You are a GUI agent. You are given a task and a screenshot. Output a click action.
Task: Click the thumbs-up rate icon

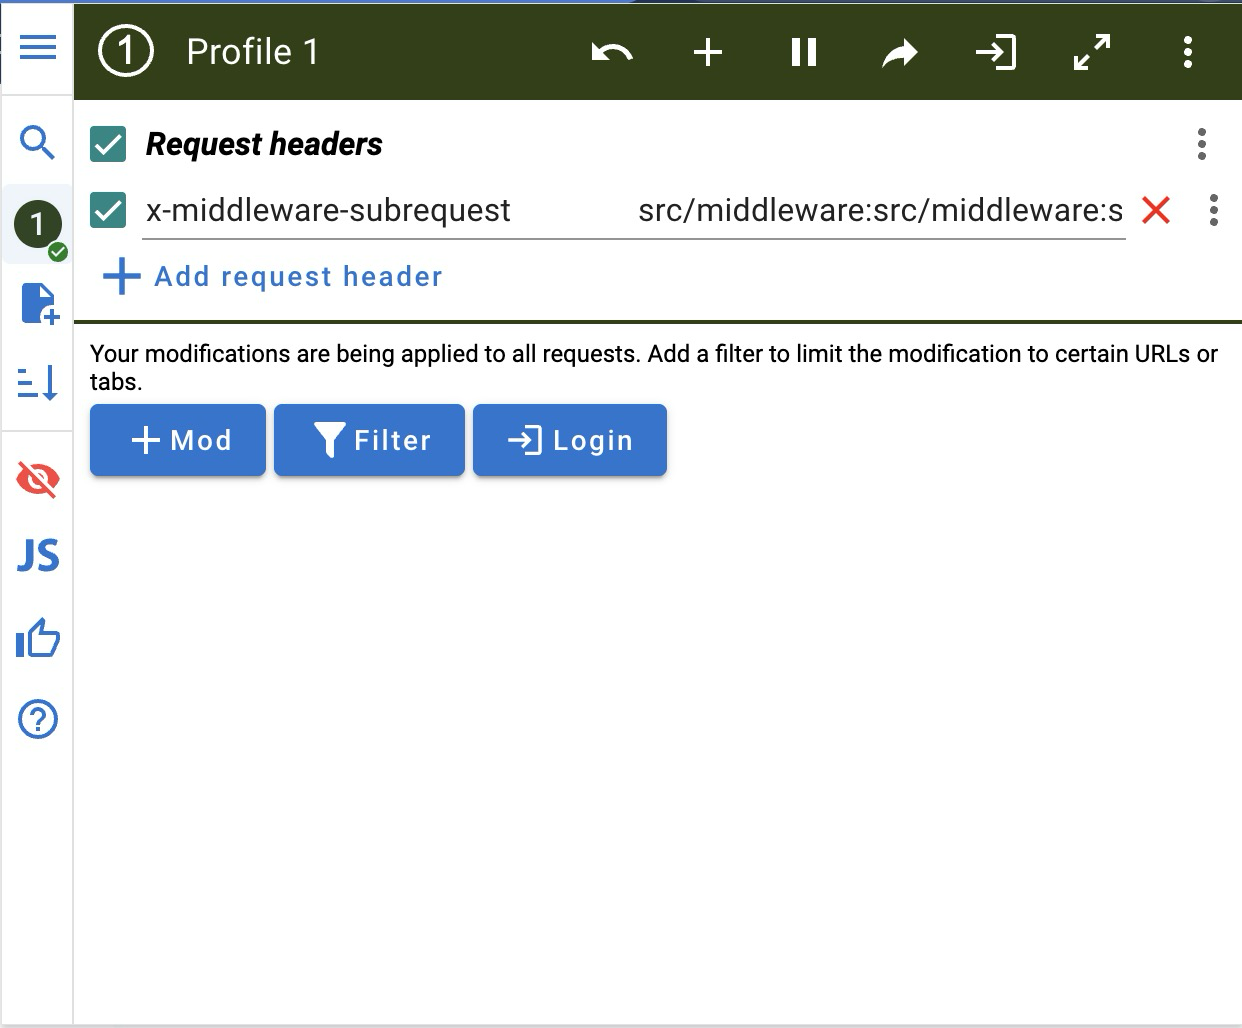pyautogui.click(x=38, y=638)
